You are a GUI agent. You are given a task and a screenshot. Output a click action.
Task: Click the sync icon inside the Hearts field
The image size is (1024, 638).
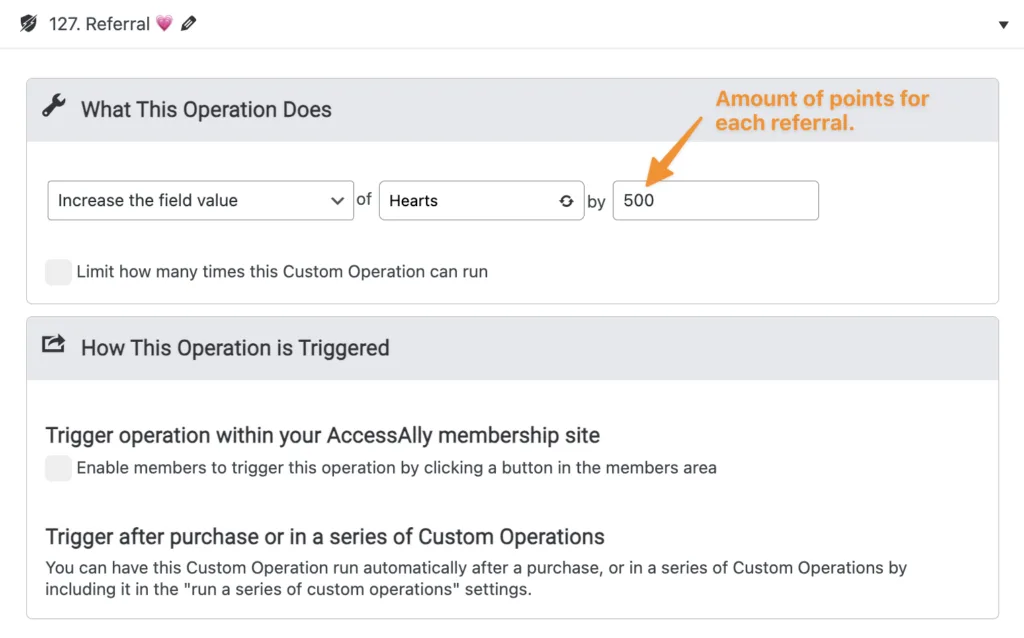[x=566, y=201]
